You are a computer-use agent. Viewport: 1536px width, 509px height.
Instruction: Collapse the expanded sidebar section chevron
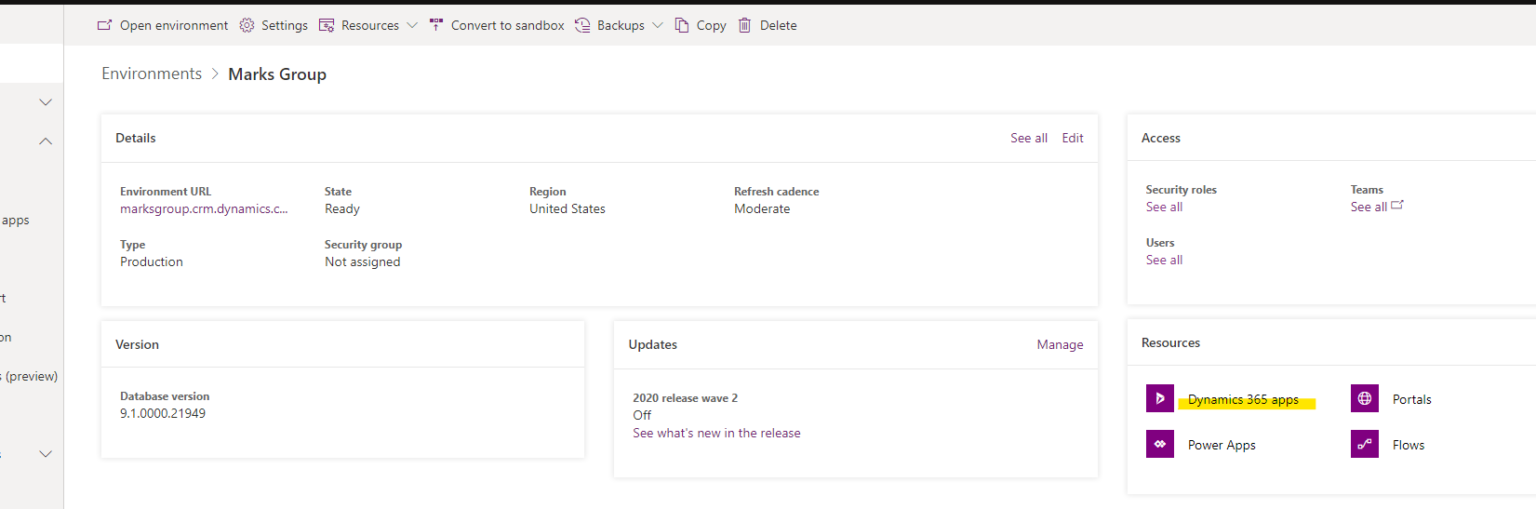45,142
